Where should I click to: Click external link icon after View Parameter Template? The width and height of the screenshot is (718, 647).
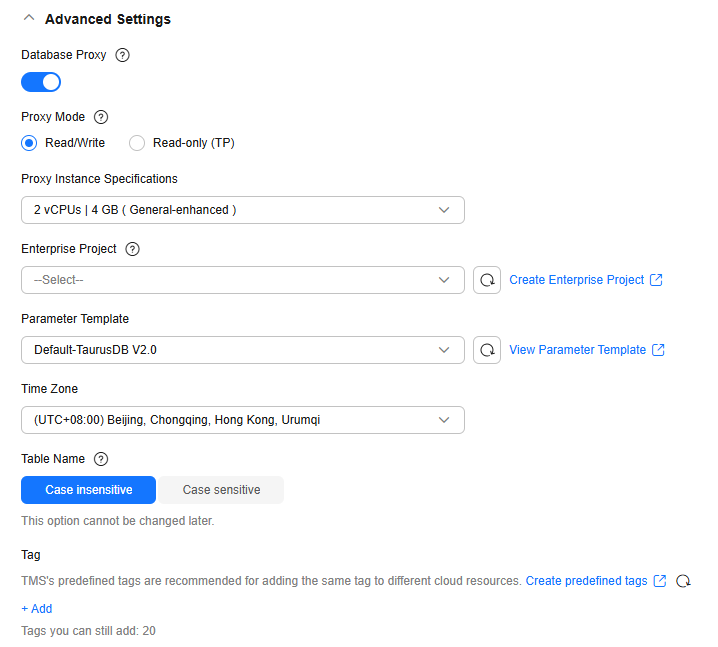click(x=658, y=350)
